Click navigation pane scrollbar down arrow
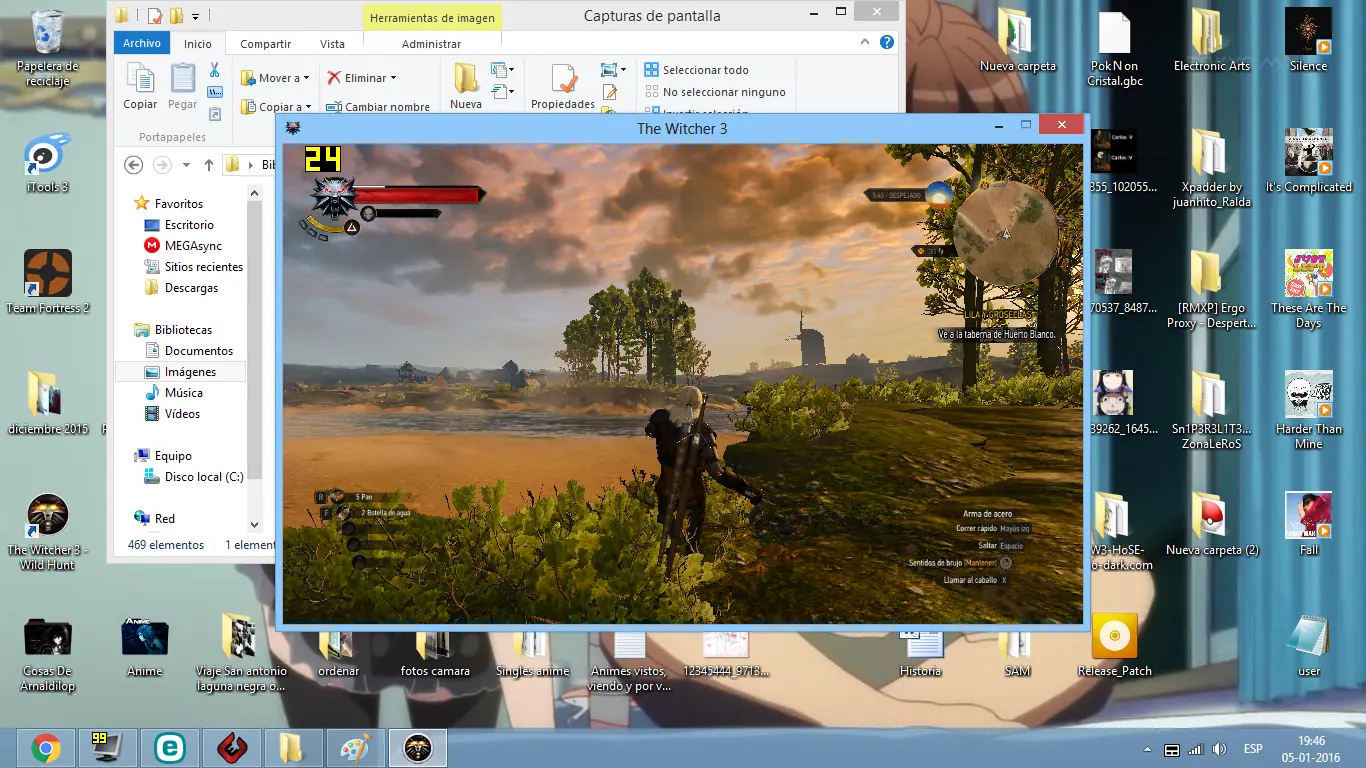Screen dimensions: 1366x768 tap(254, 525)
